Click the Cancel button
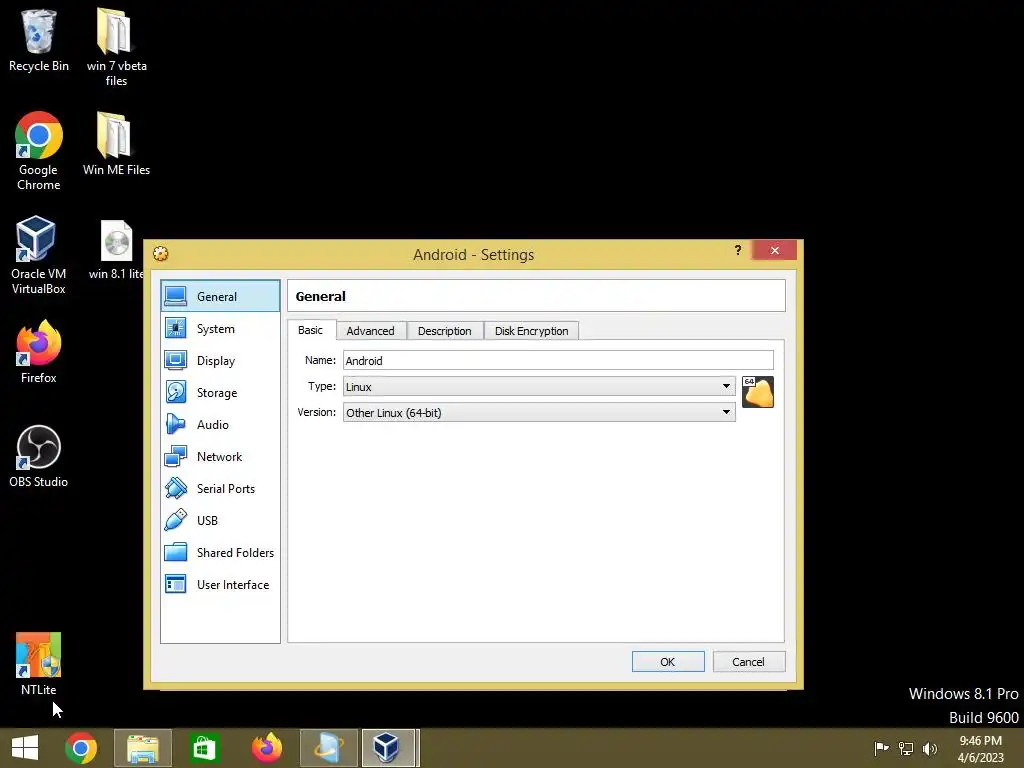This screenshot has width=1024, height=768. tap(748, 662)
